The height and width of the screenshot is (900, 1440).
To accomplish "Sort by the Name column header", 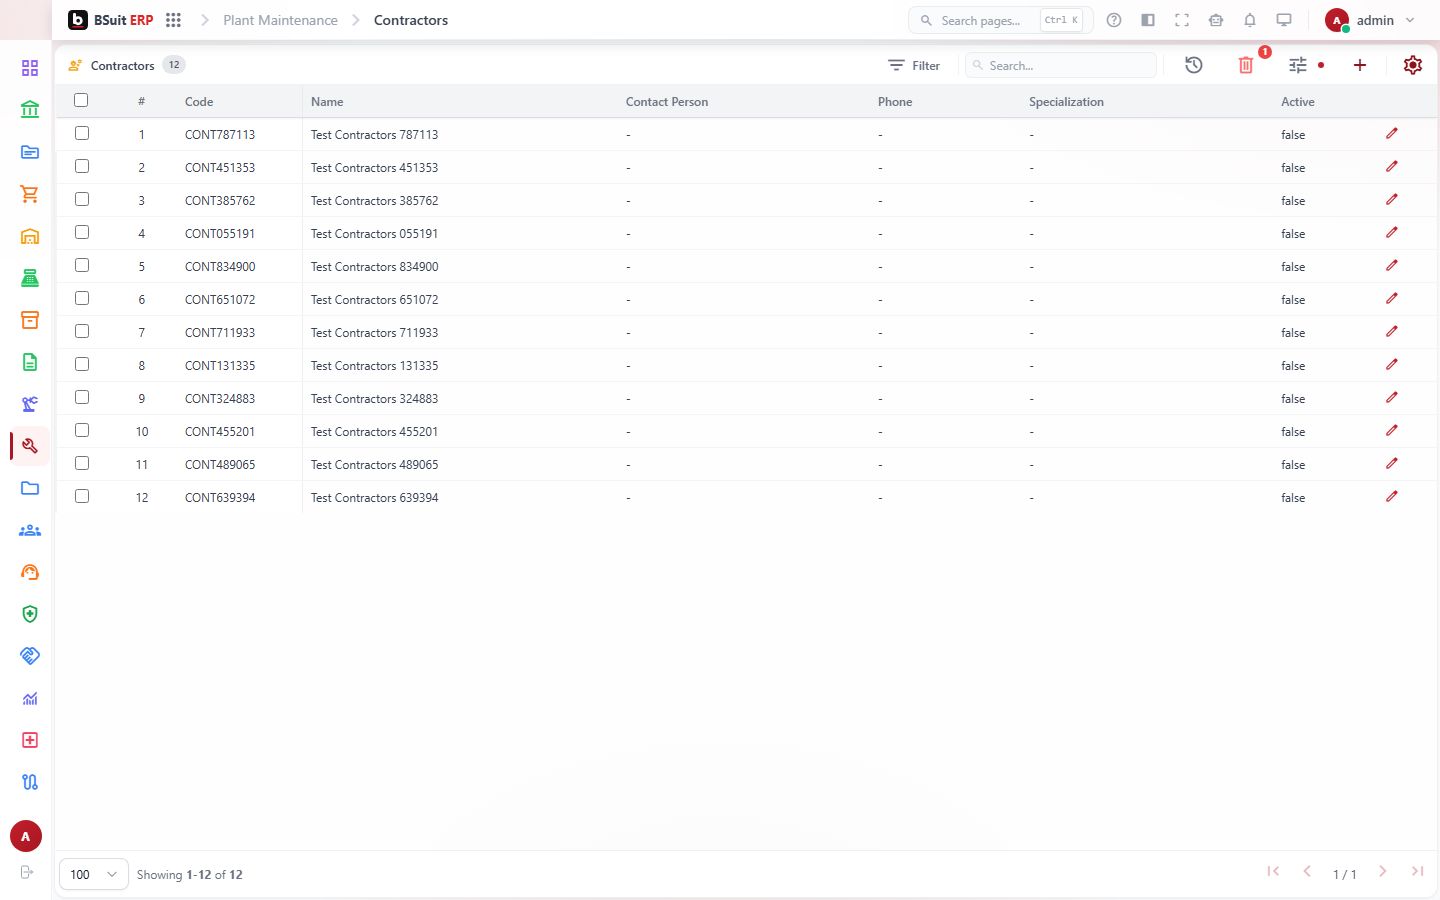I will [327, 102].
